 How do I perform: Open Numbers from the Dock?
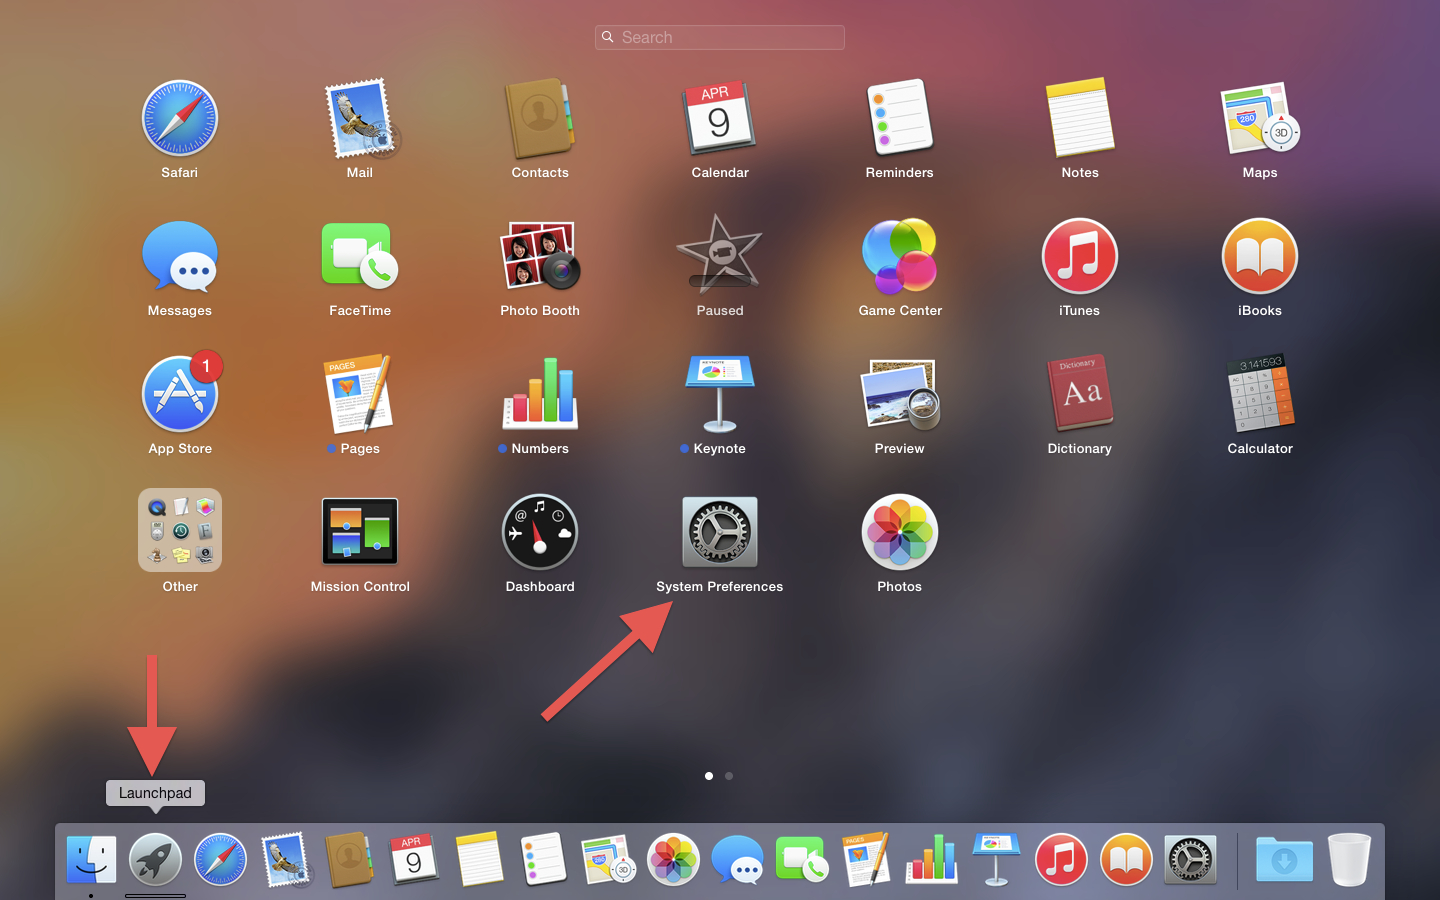[932, 859]
